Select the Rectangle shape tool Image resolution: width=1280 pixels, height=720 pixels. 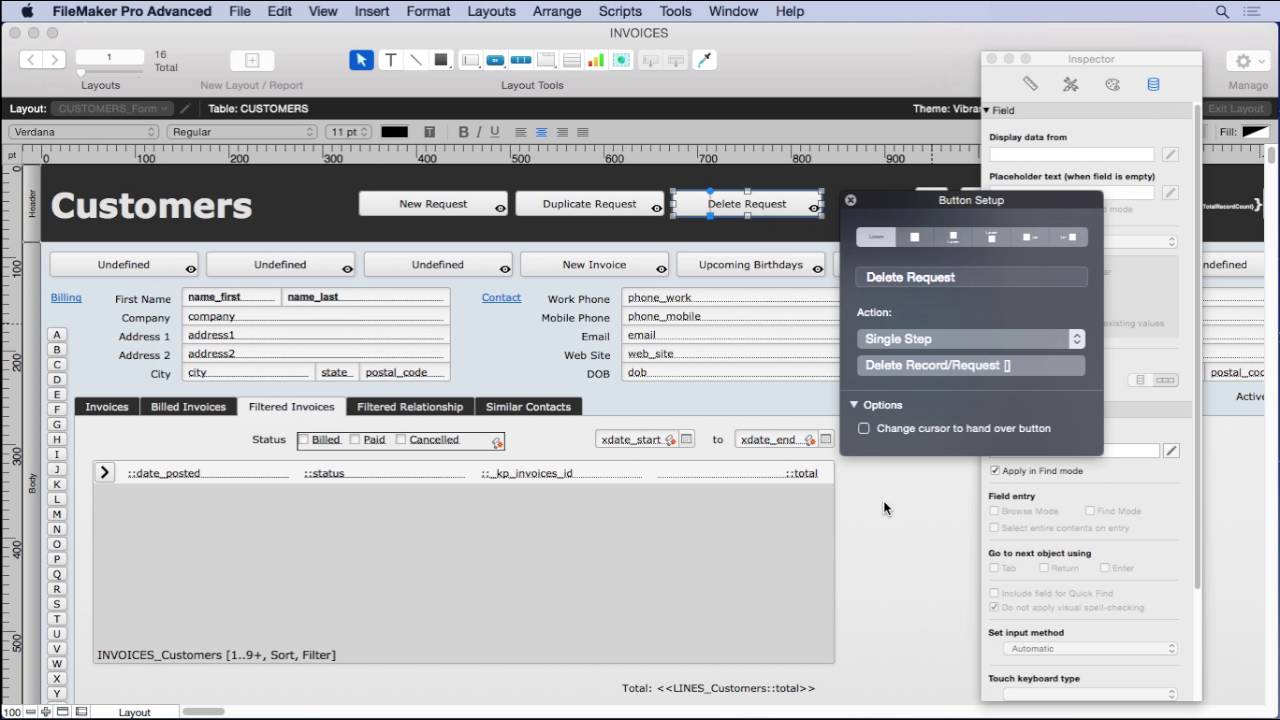(440, 60)
